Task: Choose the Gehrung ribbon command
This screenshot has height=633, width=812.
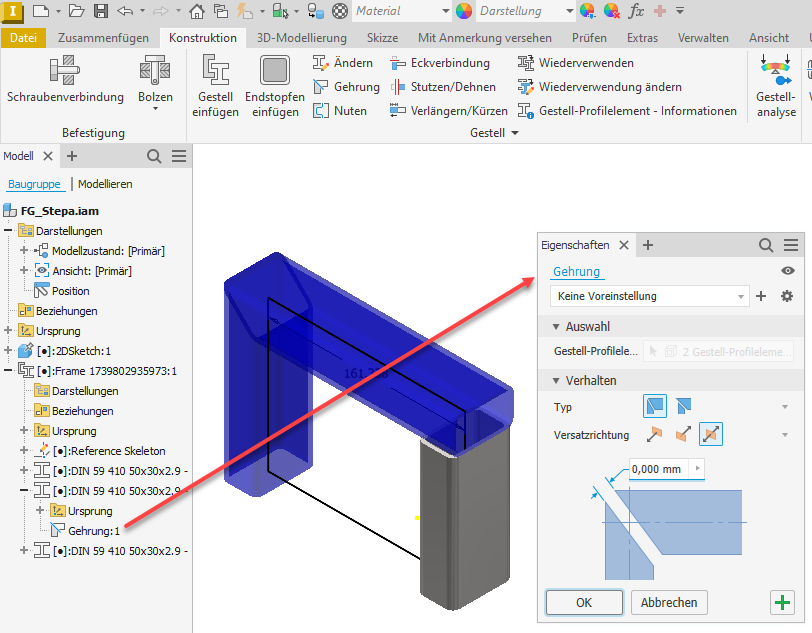Action: (x=346, y=87)
